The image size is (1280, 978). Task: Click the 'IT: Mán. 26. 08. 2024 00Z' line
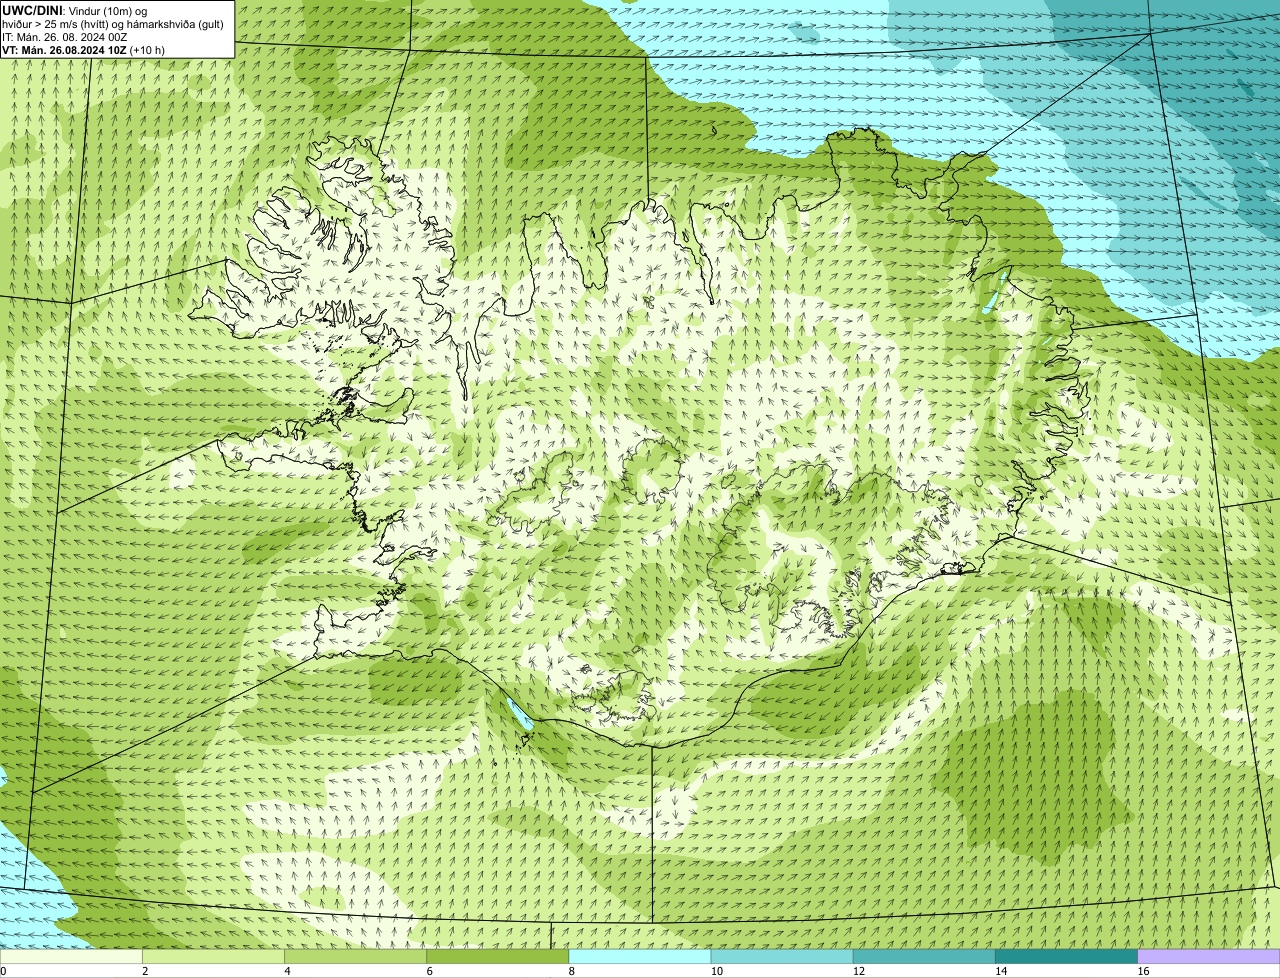(64, 36)
